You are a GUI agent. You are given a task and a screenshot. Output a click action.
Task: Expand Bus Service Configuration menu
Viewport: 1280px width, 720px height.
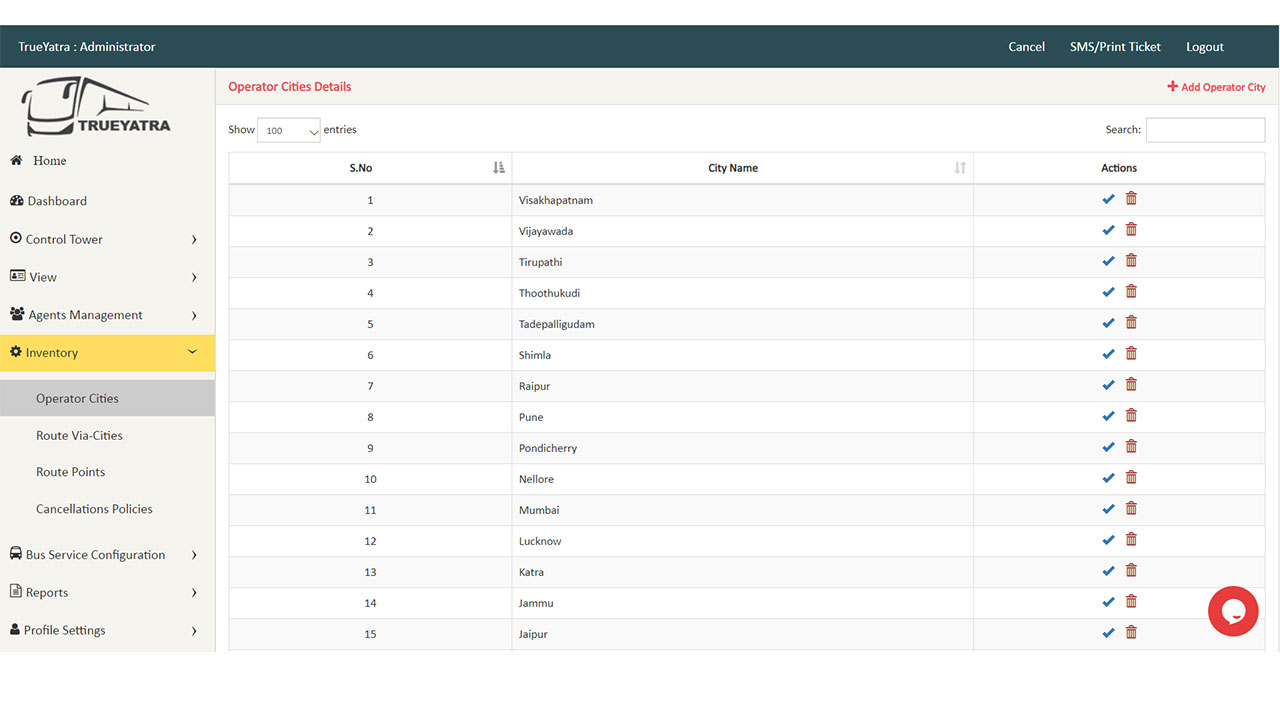tap(105, 555)
